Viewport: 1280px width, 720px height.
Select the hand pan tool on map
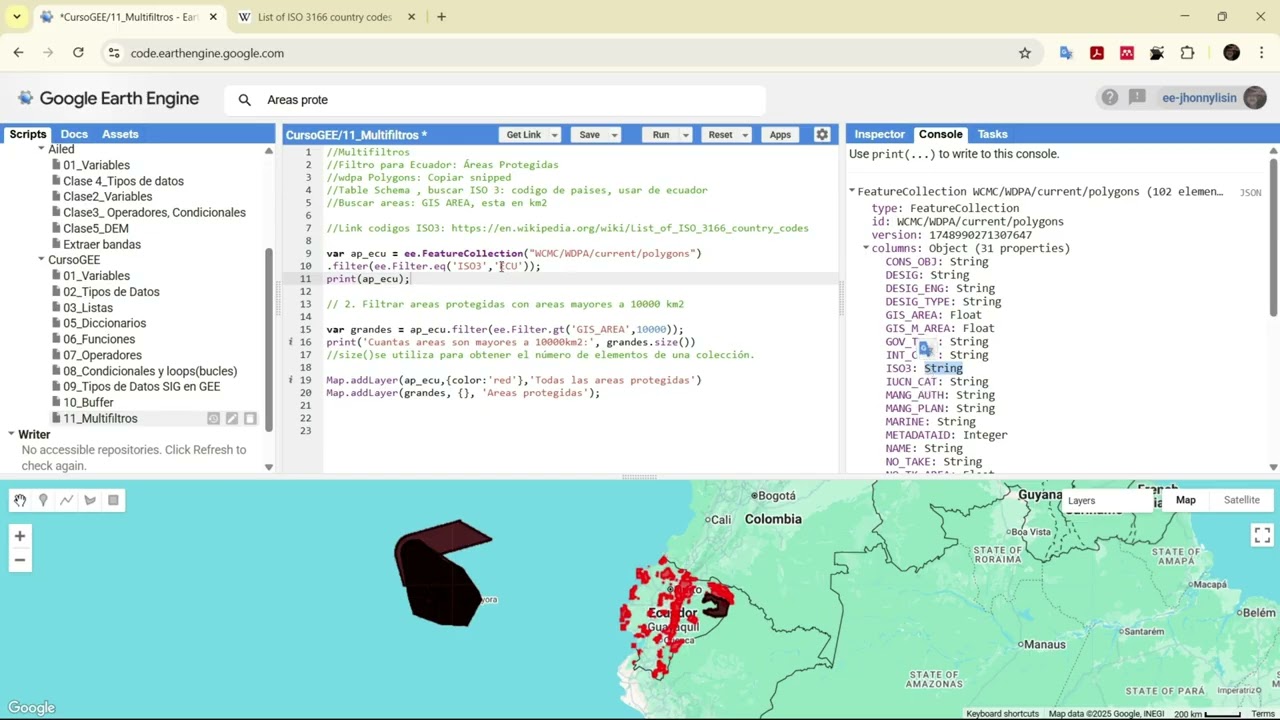click(20, 500)
